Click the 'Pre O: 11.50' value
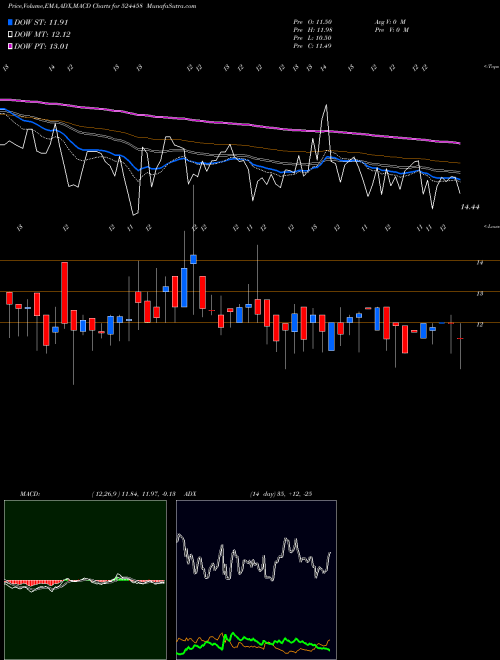500x660 pixels. (312, 22)
